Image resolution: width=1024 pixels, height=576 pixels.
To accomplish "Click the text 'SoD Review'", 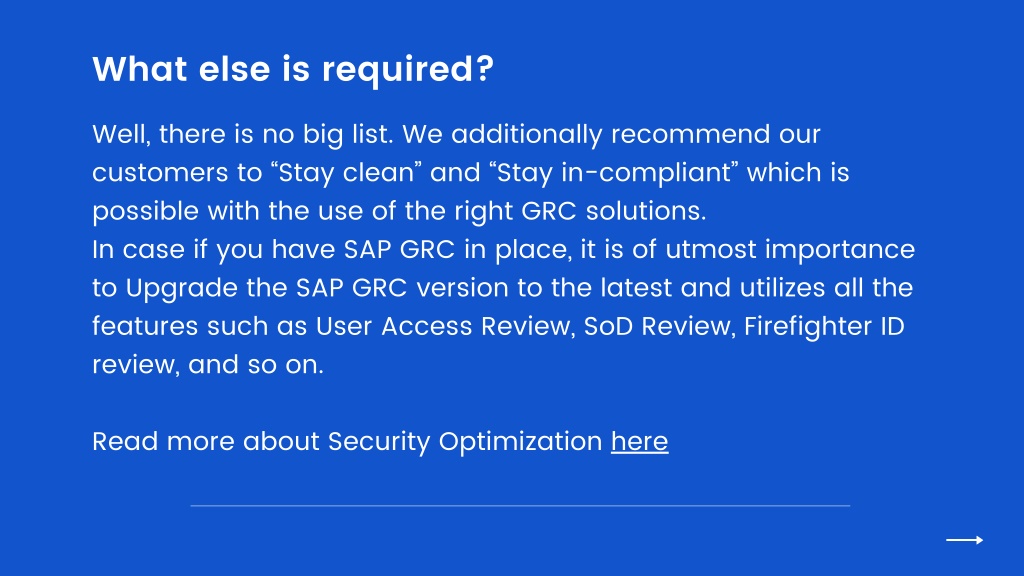I will (x=658, y=327).
